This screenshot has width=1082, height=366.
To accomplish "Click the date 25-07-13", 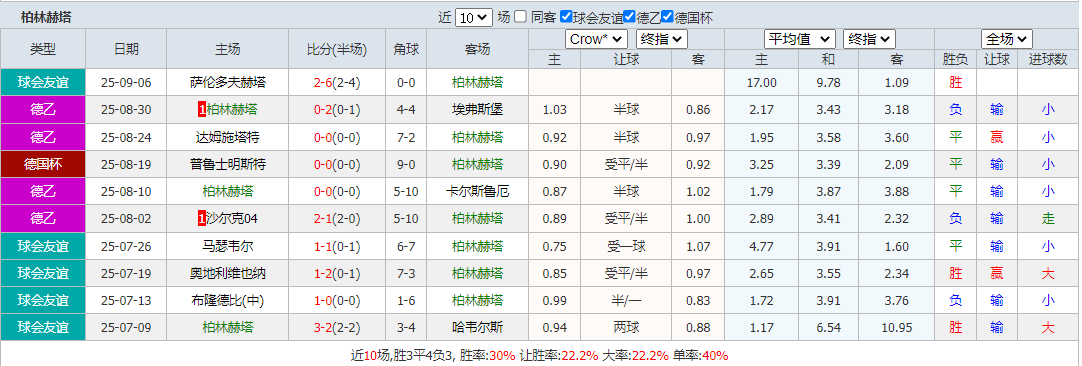I will pos(126,301).
